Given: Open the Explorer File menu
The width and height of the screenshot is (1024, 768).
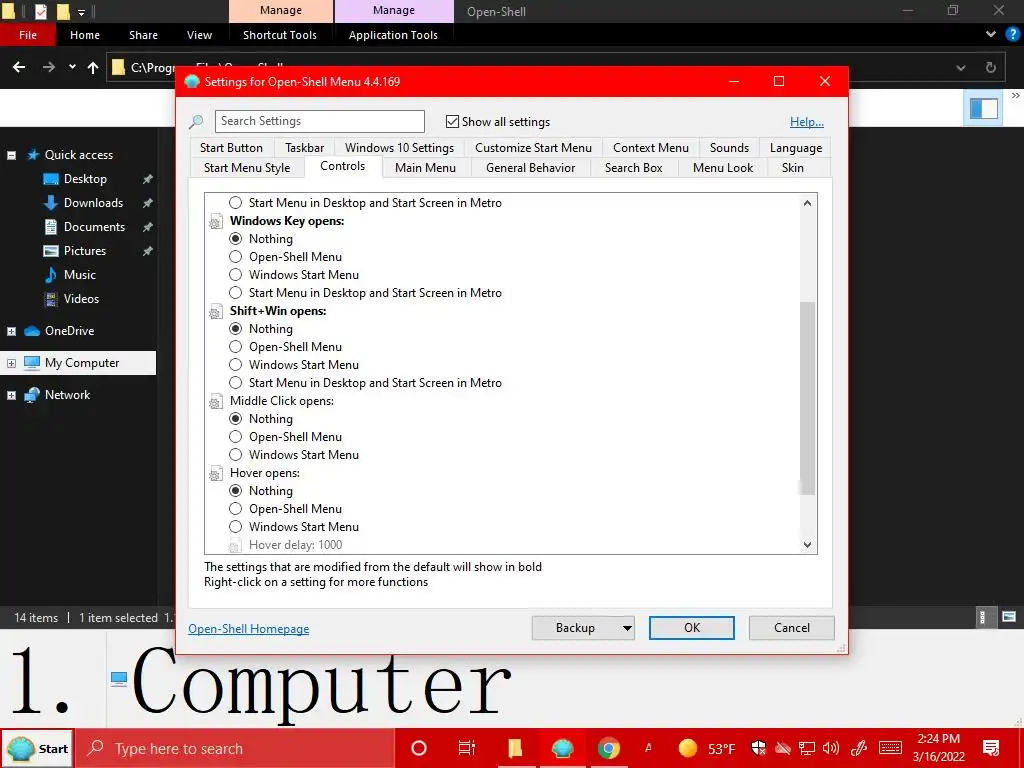Looking at the screenshot, I should [x=27, y=35].
